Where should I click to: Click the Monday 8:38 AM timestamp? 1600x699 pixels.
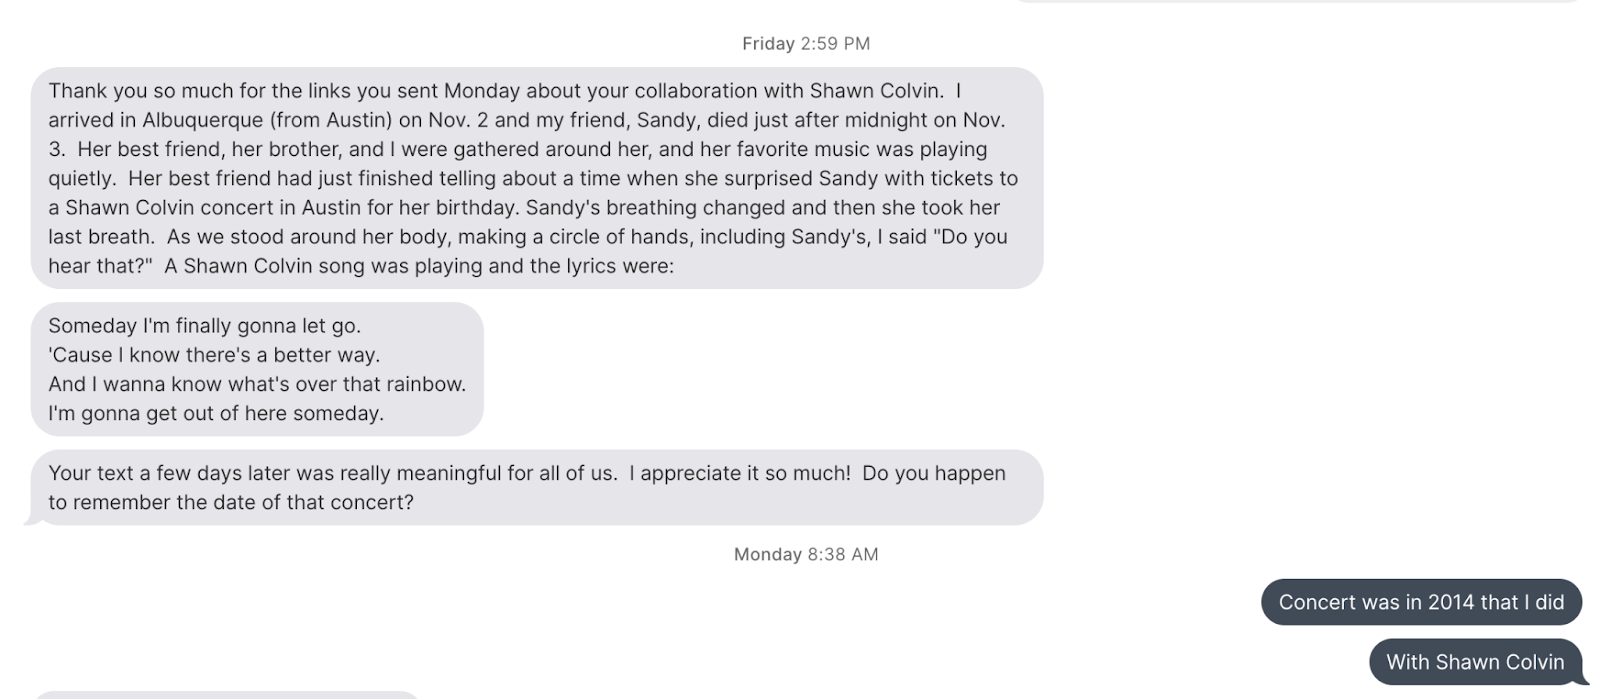pyautogui.click(x=805, y=555)
